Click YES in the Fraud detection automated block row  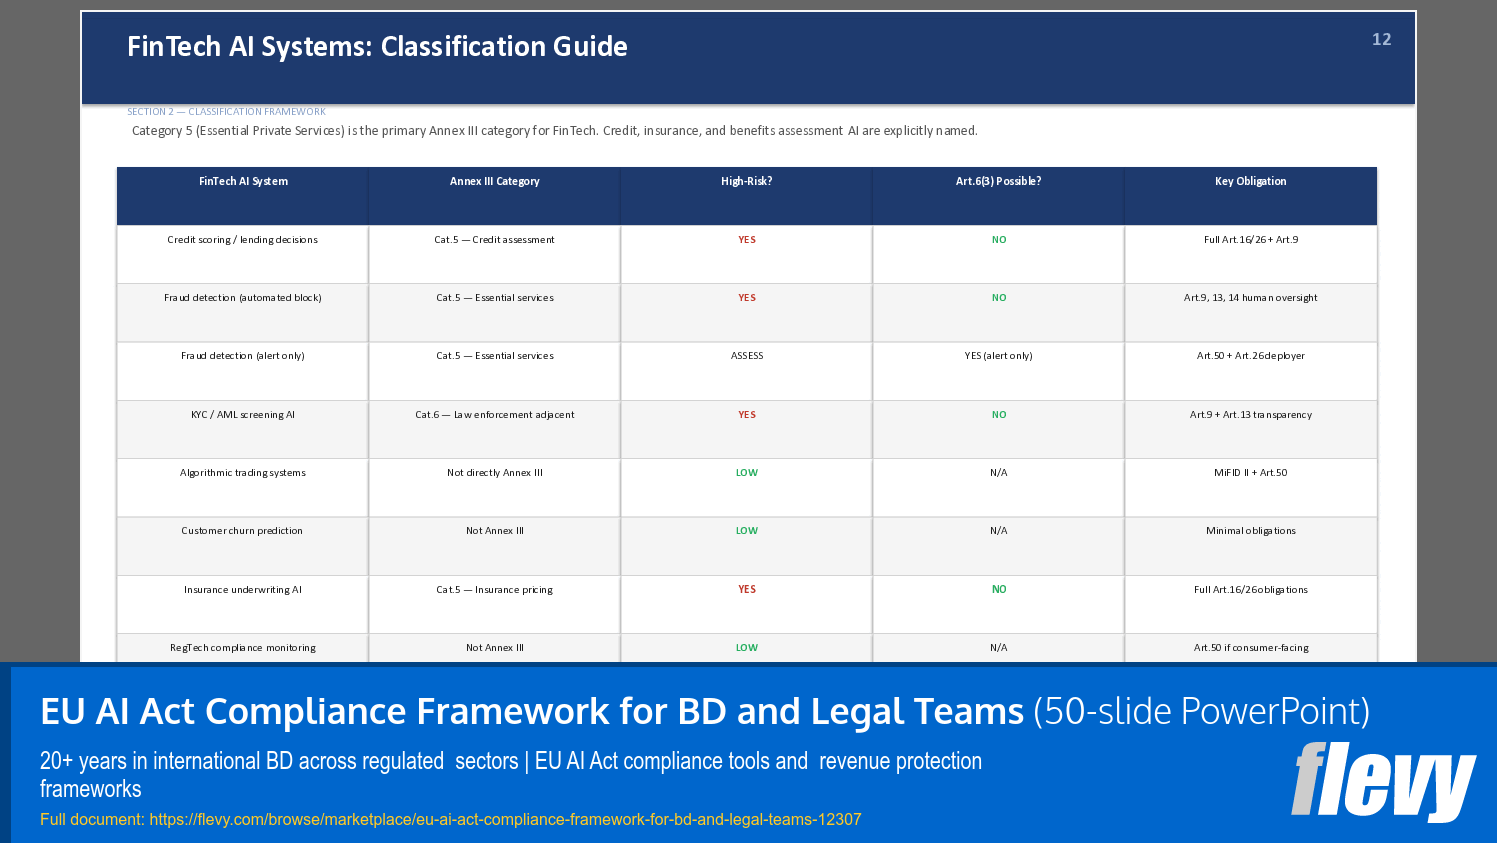(x=747, y=298)
